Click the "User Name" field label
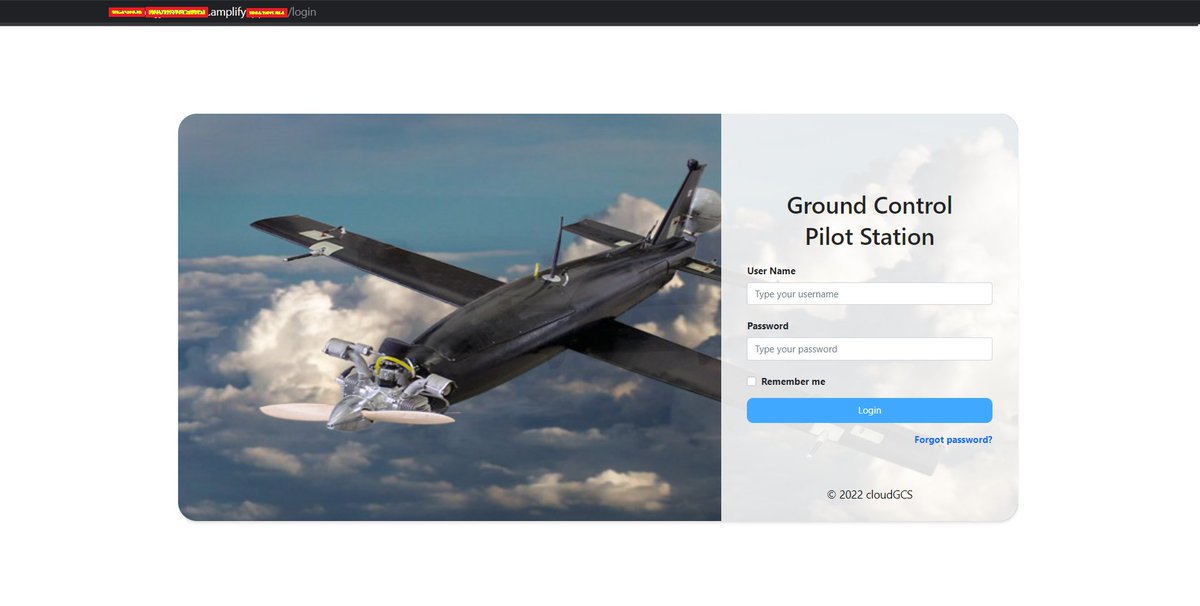 (x=771, y=271)
